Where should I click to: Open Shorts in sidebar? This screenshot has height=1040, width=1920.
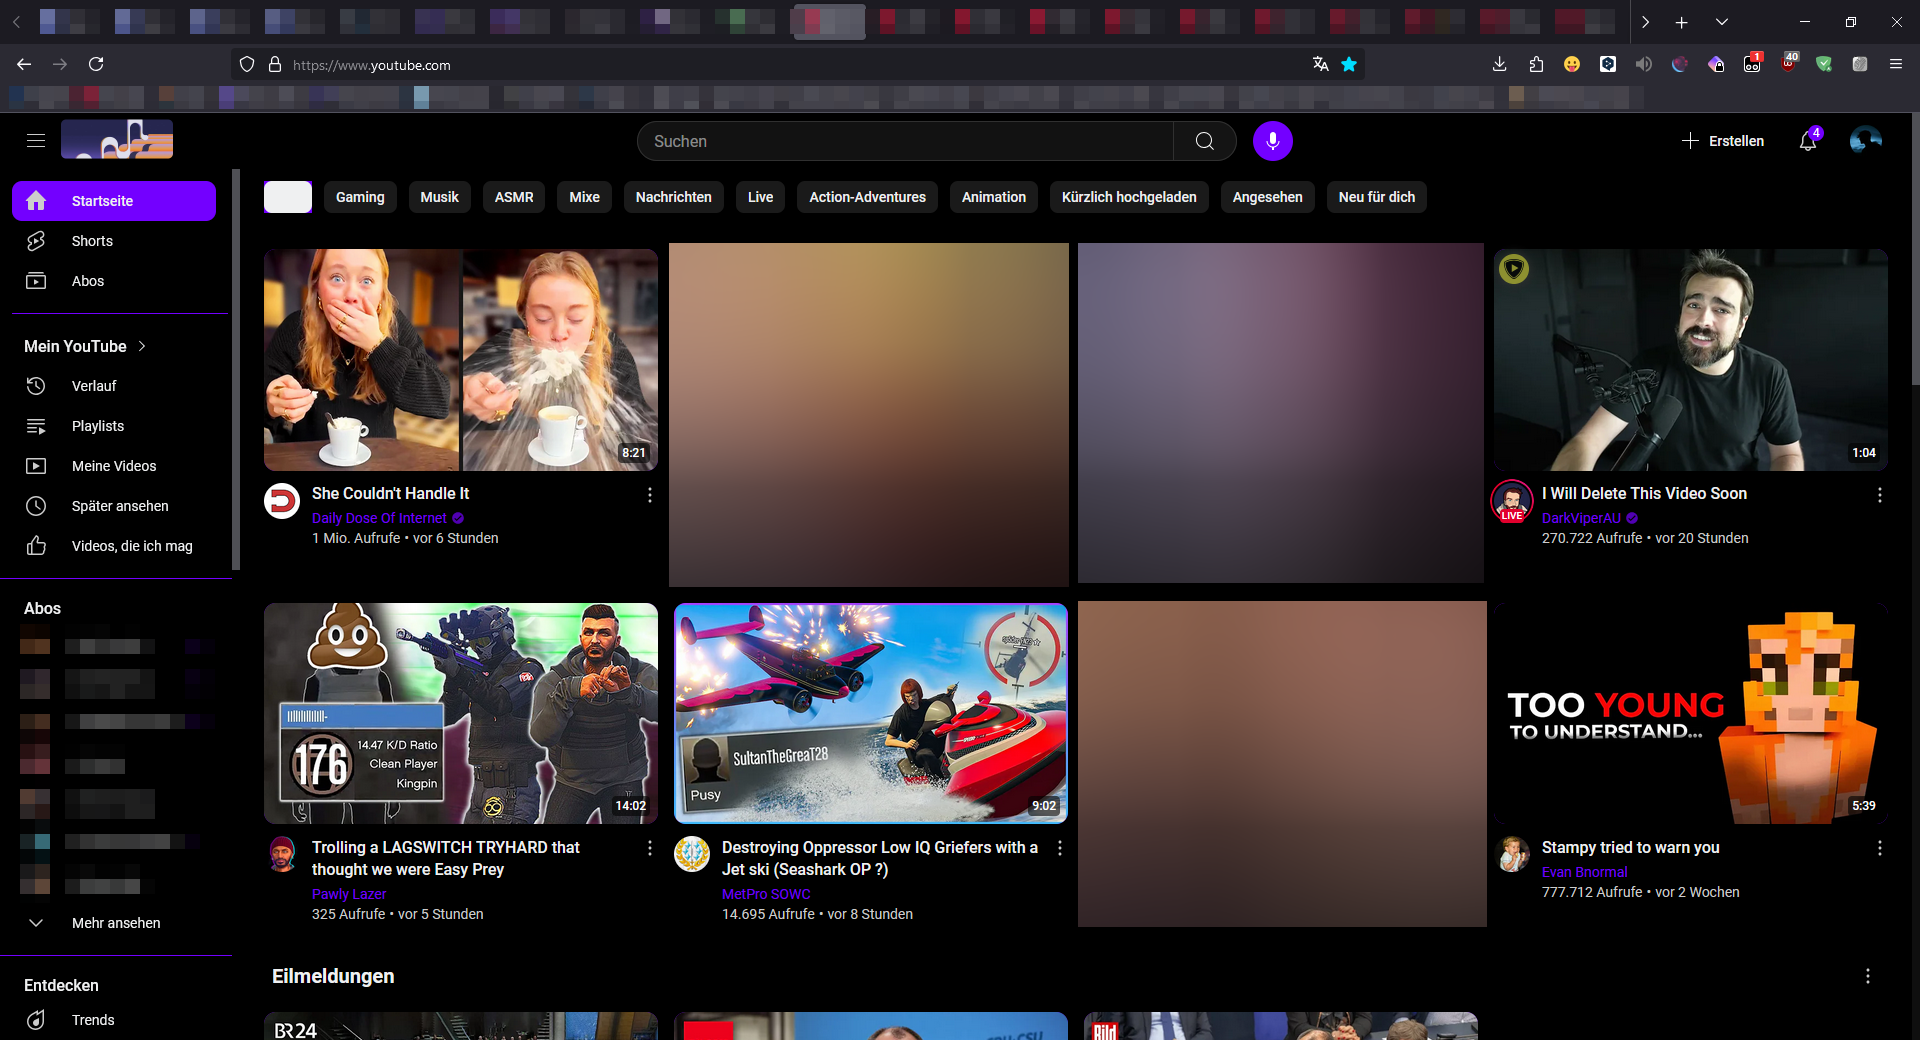coord(114,241)
